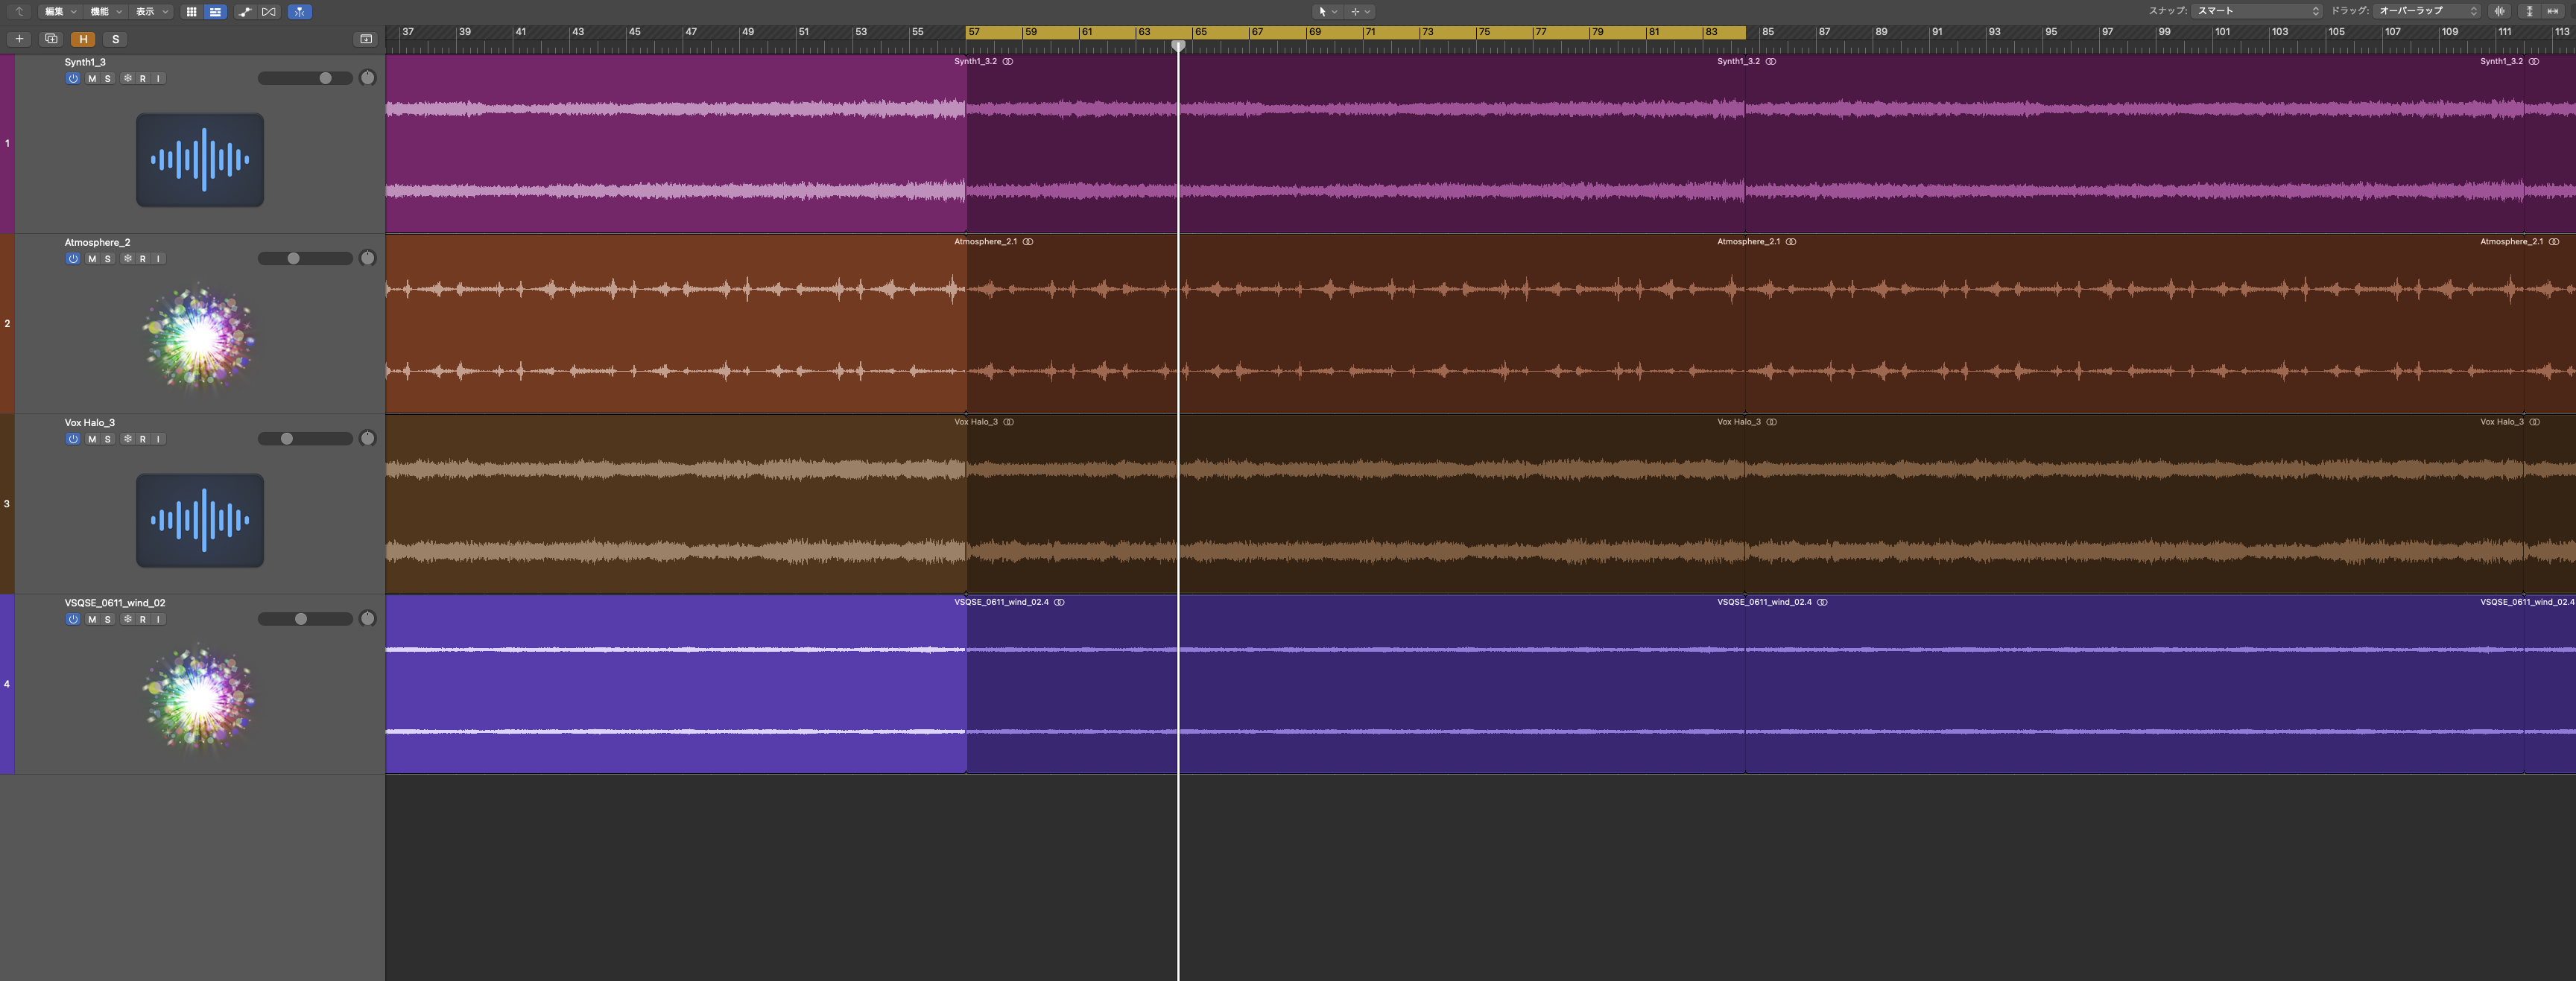Open the ドラッグ overlap dropdown
This screenshot has height=981, width=2576.
[x=2428, y=11]
